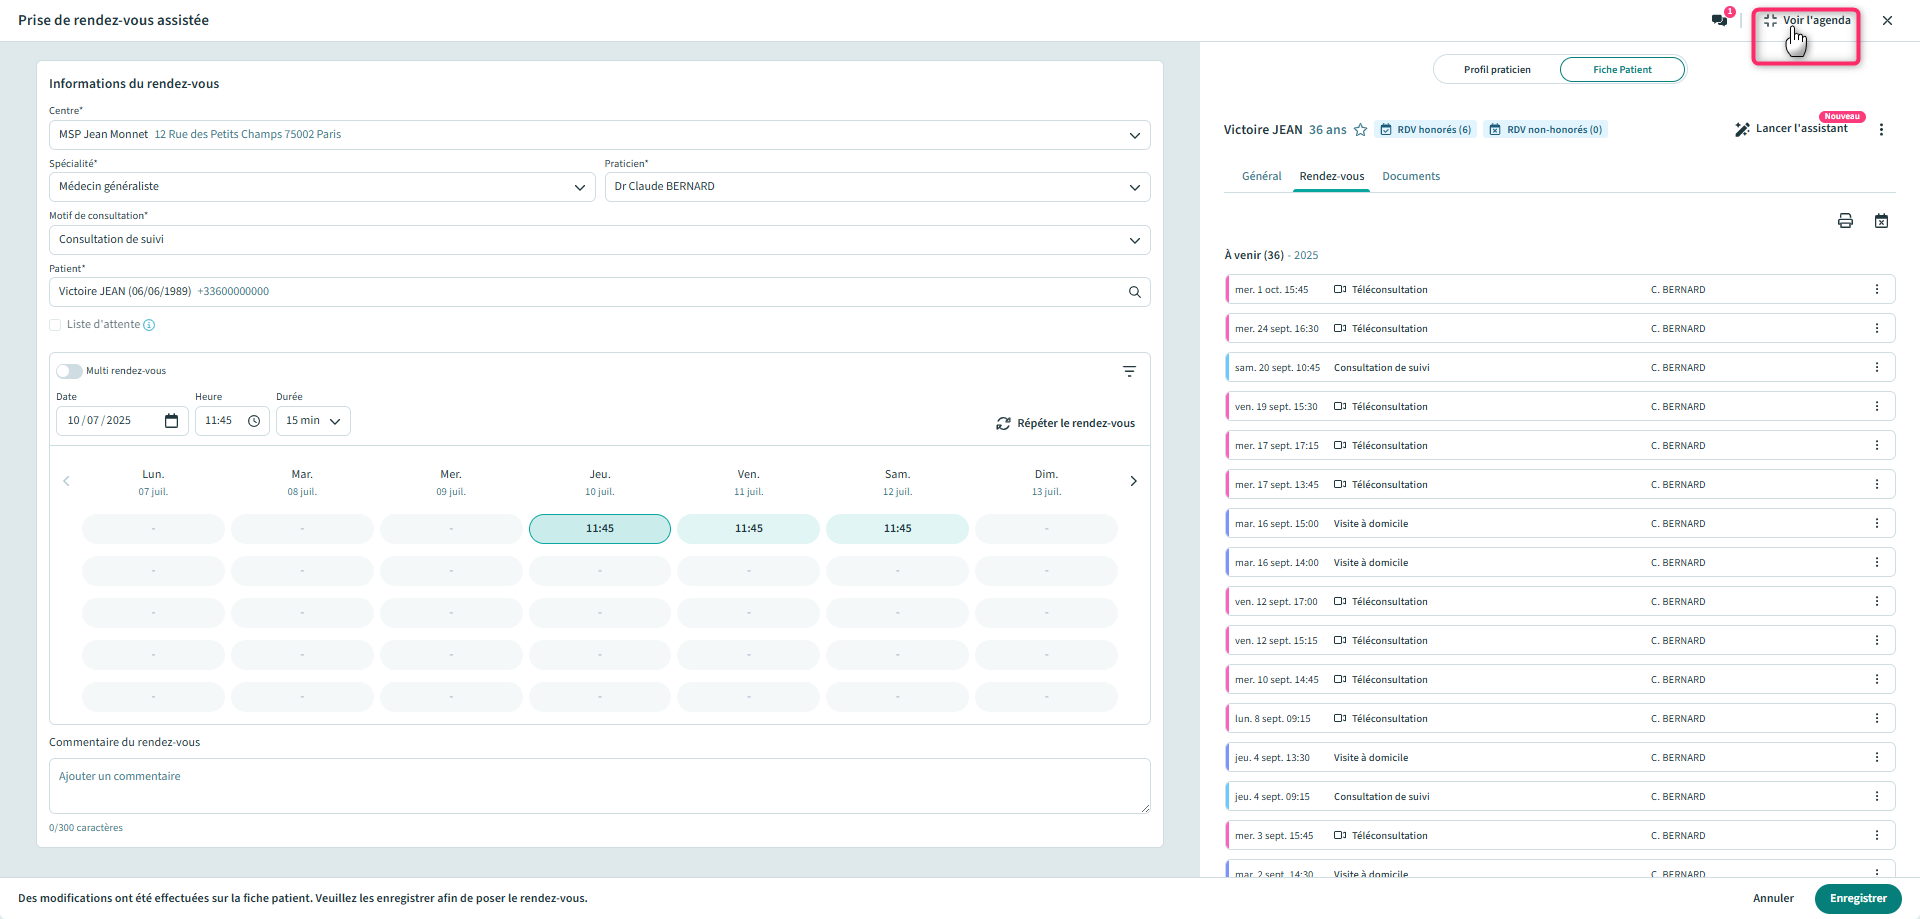Click the cancel appointments calendar icon

pyautogui.click(x=1881, y=221)
